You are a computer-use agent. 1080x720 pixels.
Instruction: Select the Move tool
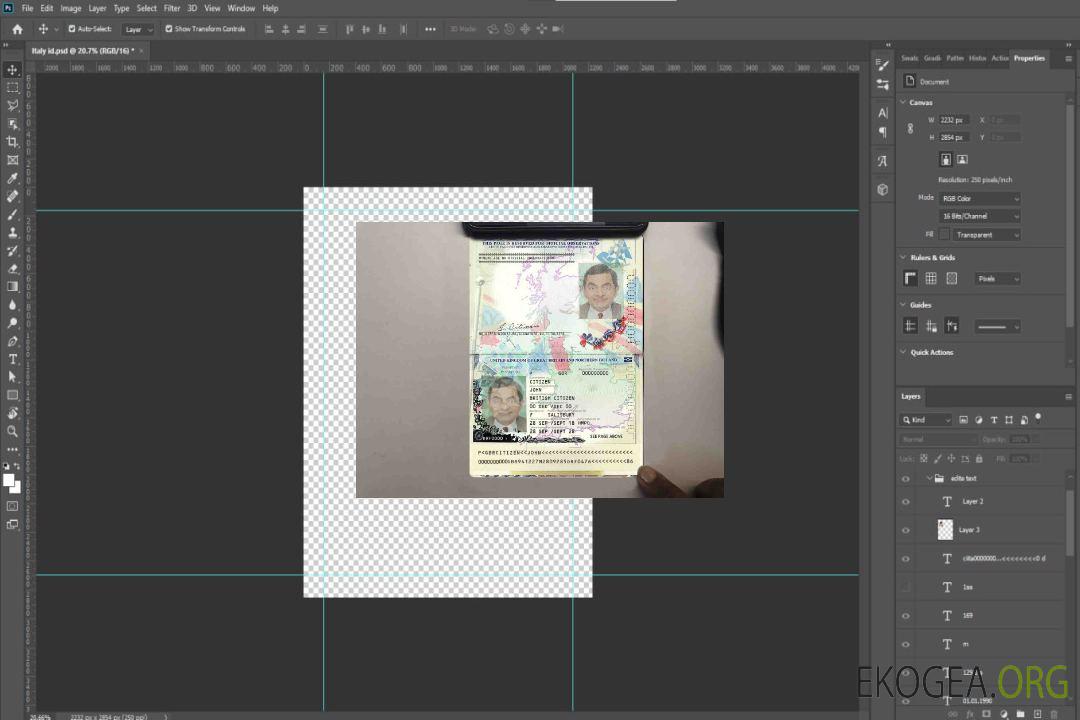tap(13, 70)
